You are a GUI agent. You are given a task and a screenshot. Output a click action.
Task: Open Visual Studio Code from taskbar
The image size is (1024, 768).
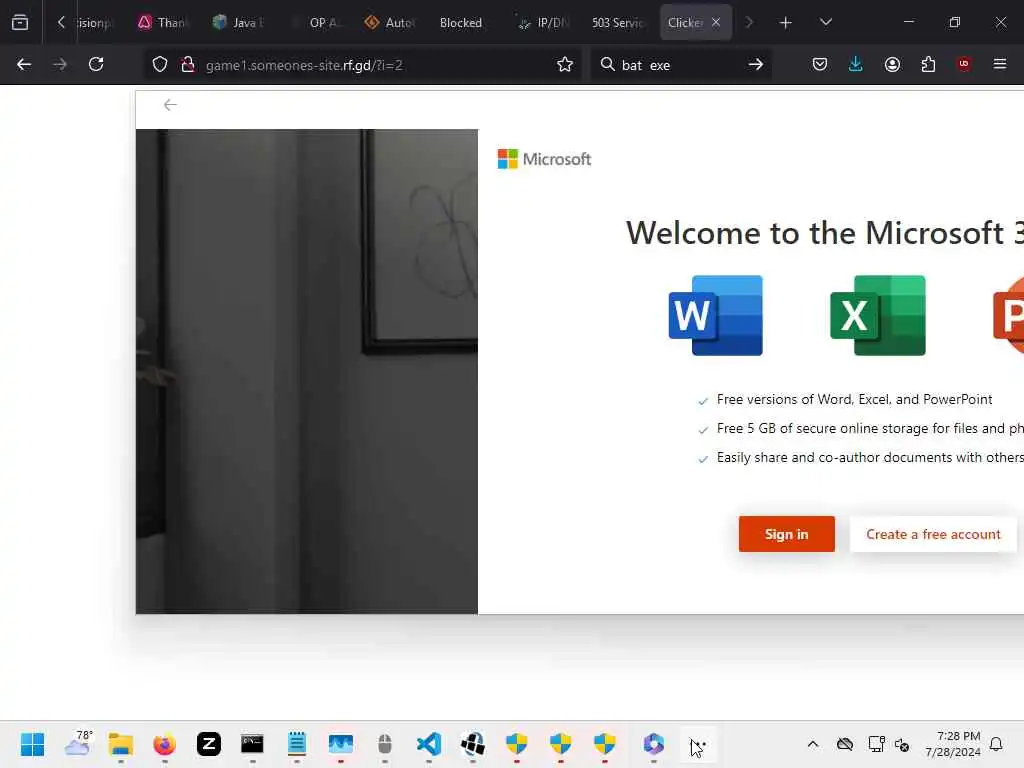[429, 744]
